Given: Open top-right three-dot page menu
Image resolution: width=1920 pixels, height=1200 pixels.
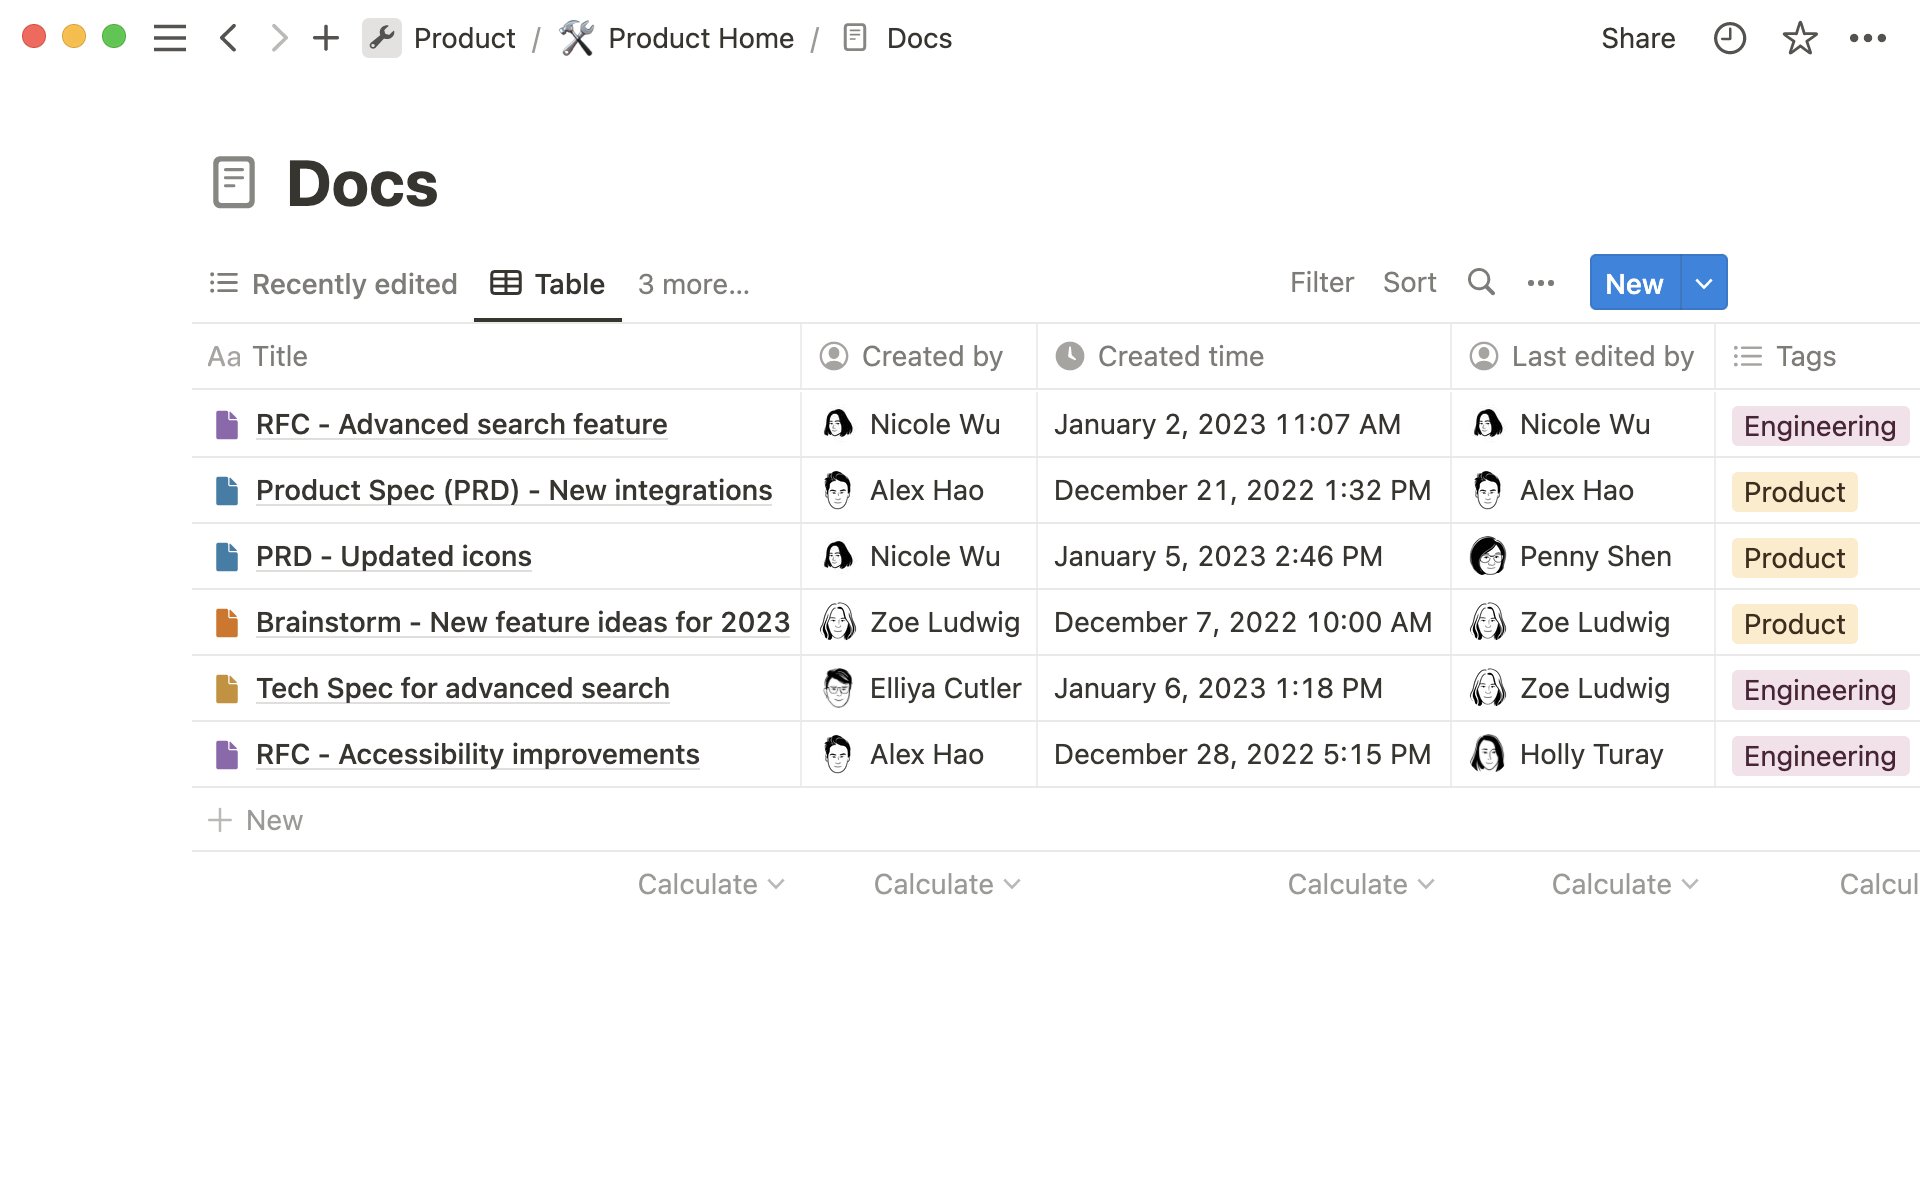Looking at the screenshot, I should [x=1867, y=38].
